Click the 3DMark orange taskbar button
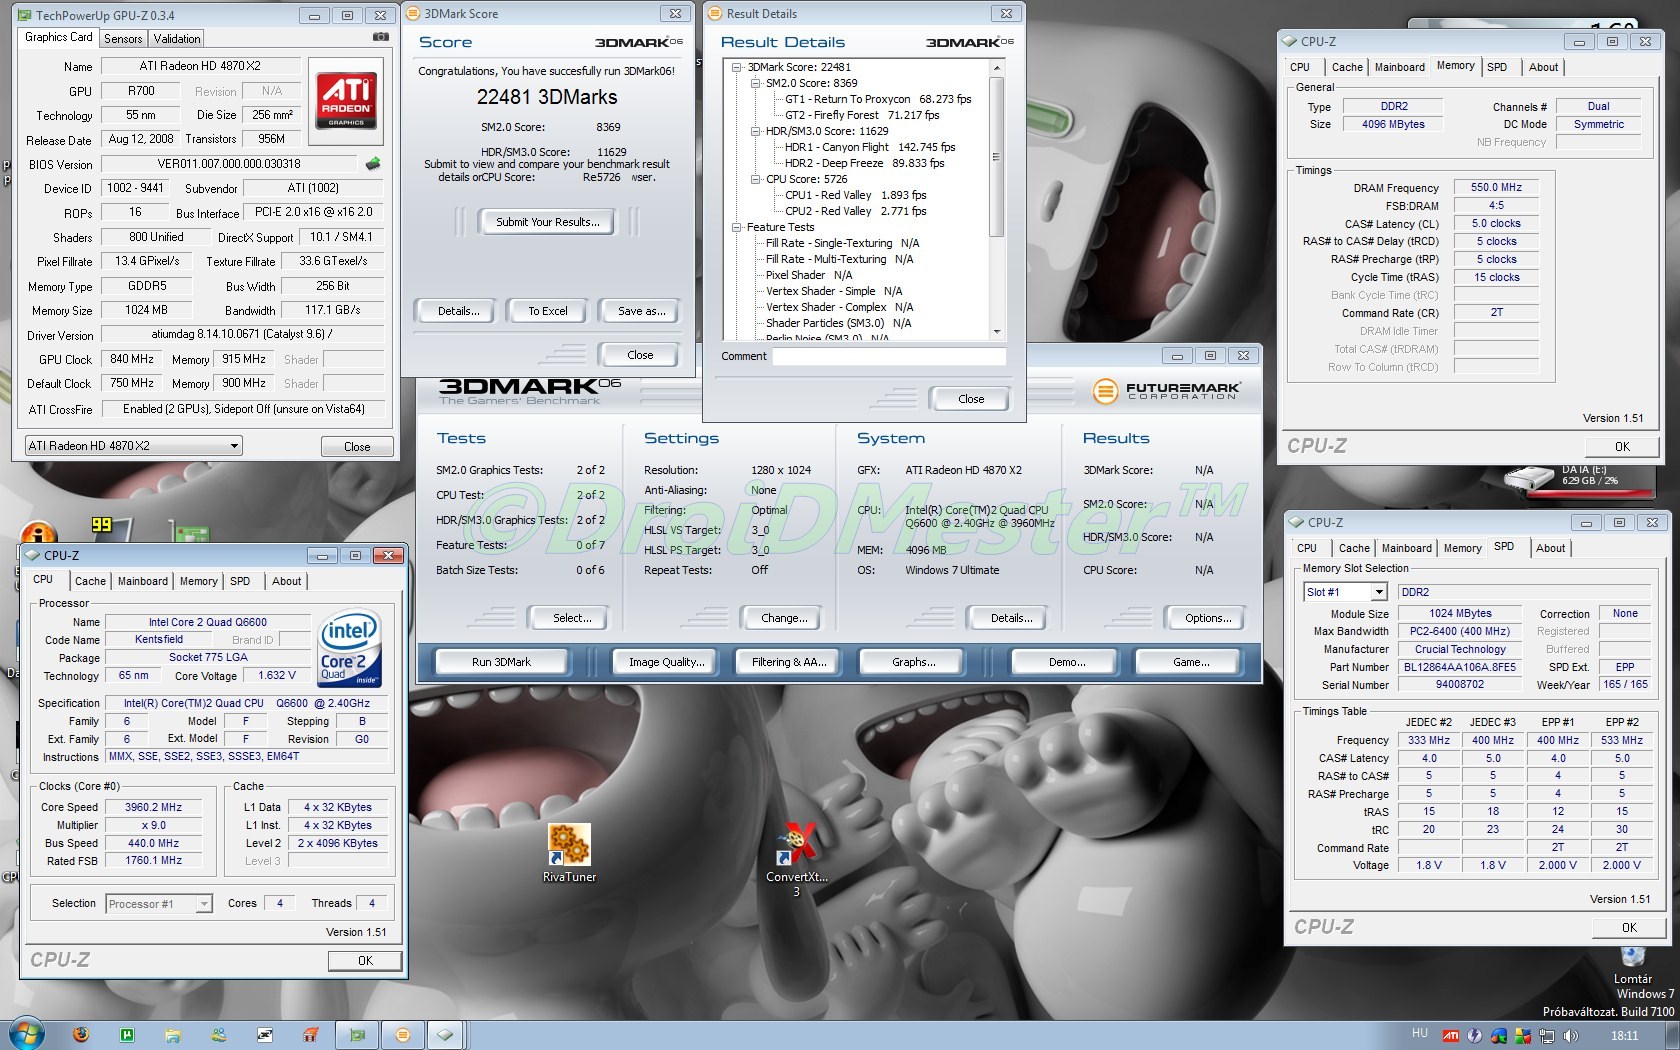The image size is (1680, 1050). click(403, 1035)
